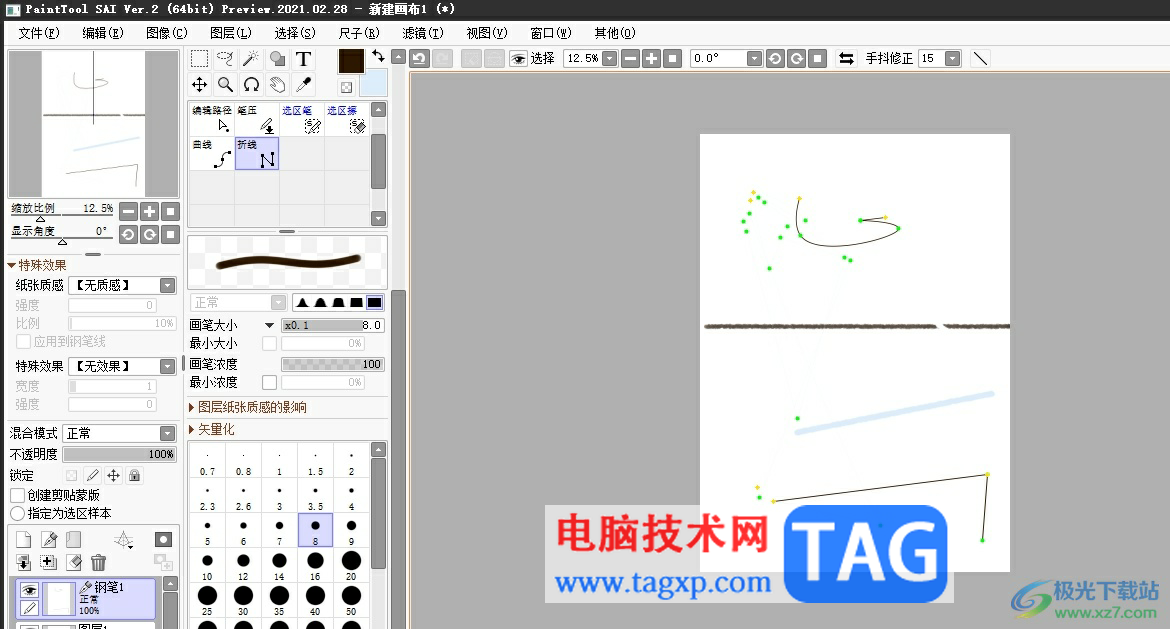Lock the layer completely with padlock icon
Image resolution: width=1170 pixels, height=629 pixels.
point(134,475)
